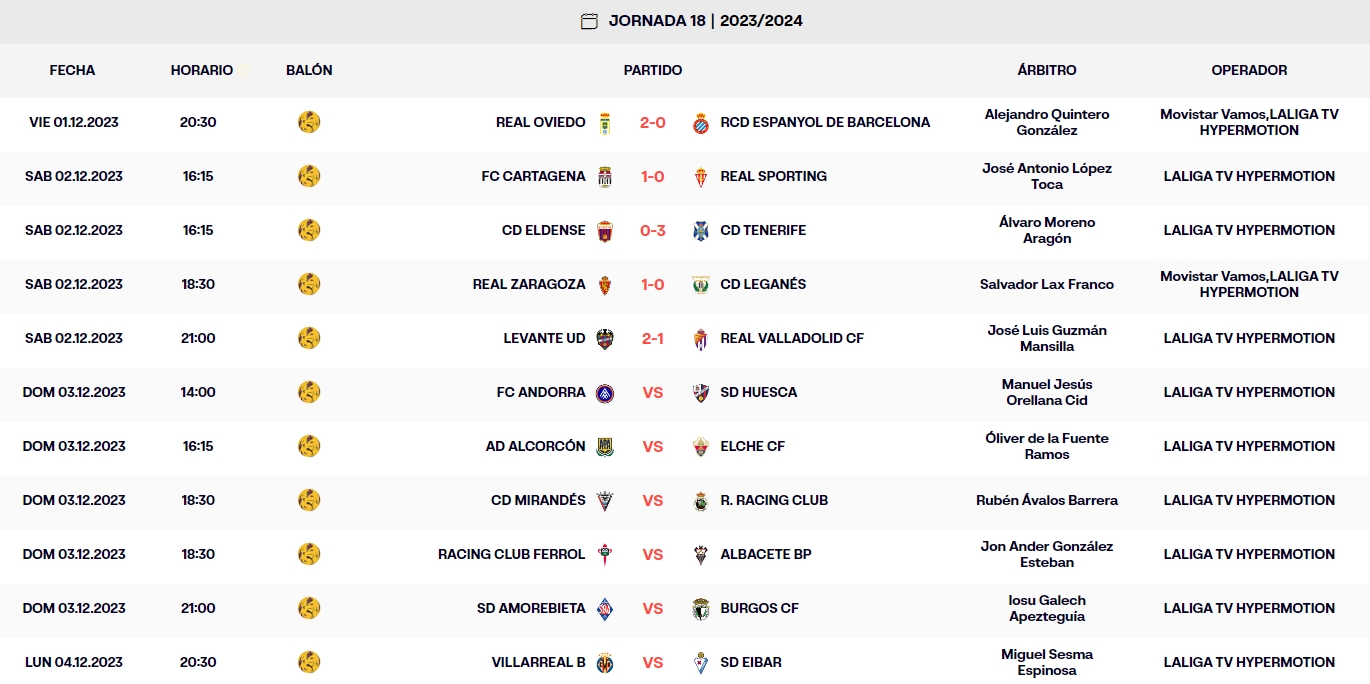Select the Levante UD badge
The image size is (1370, 684).
point(604,338)
